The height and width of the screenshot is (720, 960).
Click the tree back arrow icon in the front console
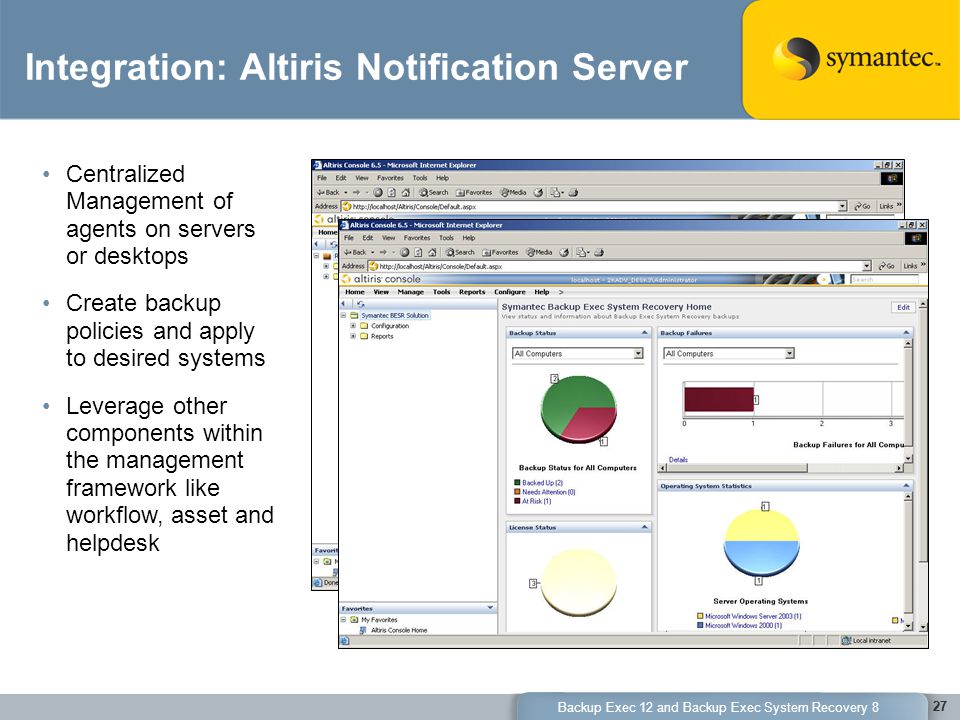pyautogui.click(x=344, y=304)
